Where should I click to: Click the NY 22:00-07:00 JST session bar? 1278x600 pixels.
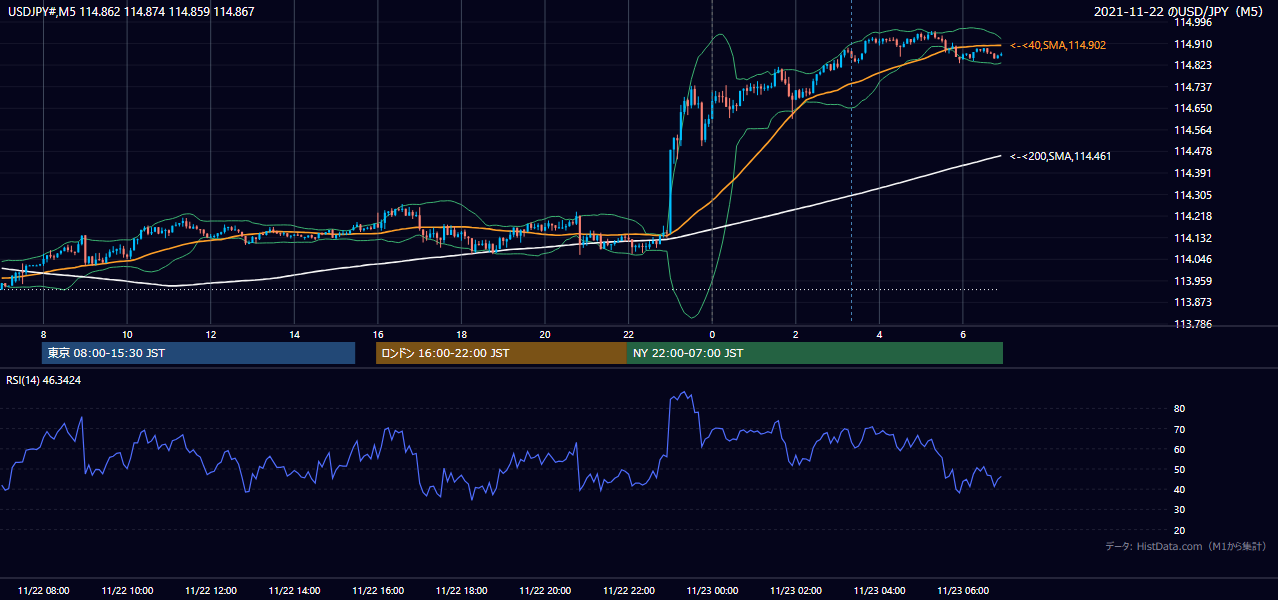point(815,353)
